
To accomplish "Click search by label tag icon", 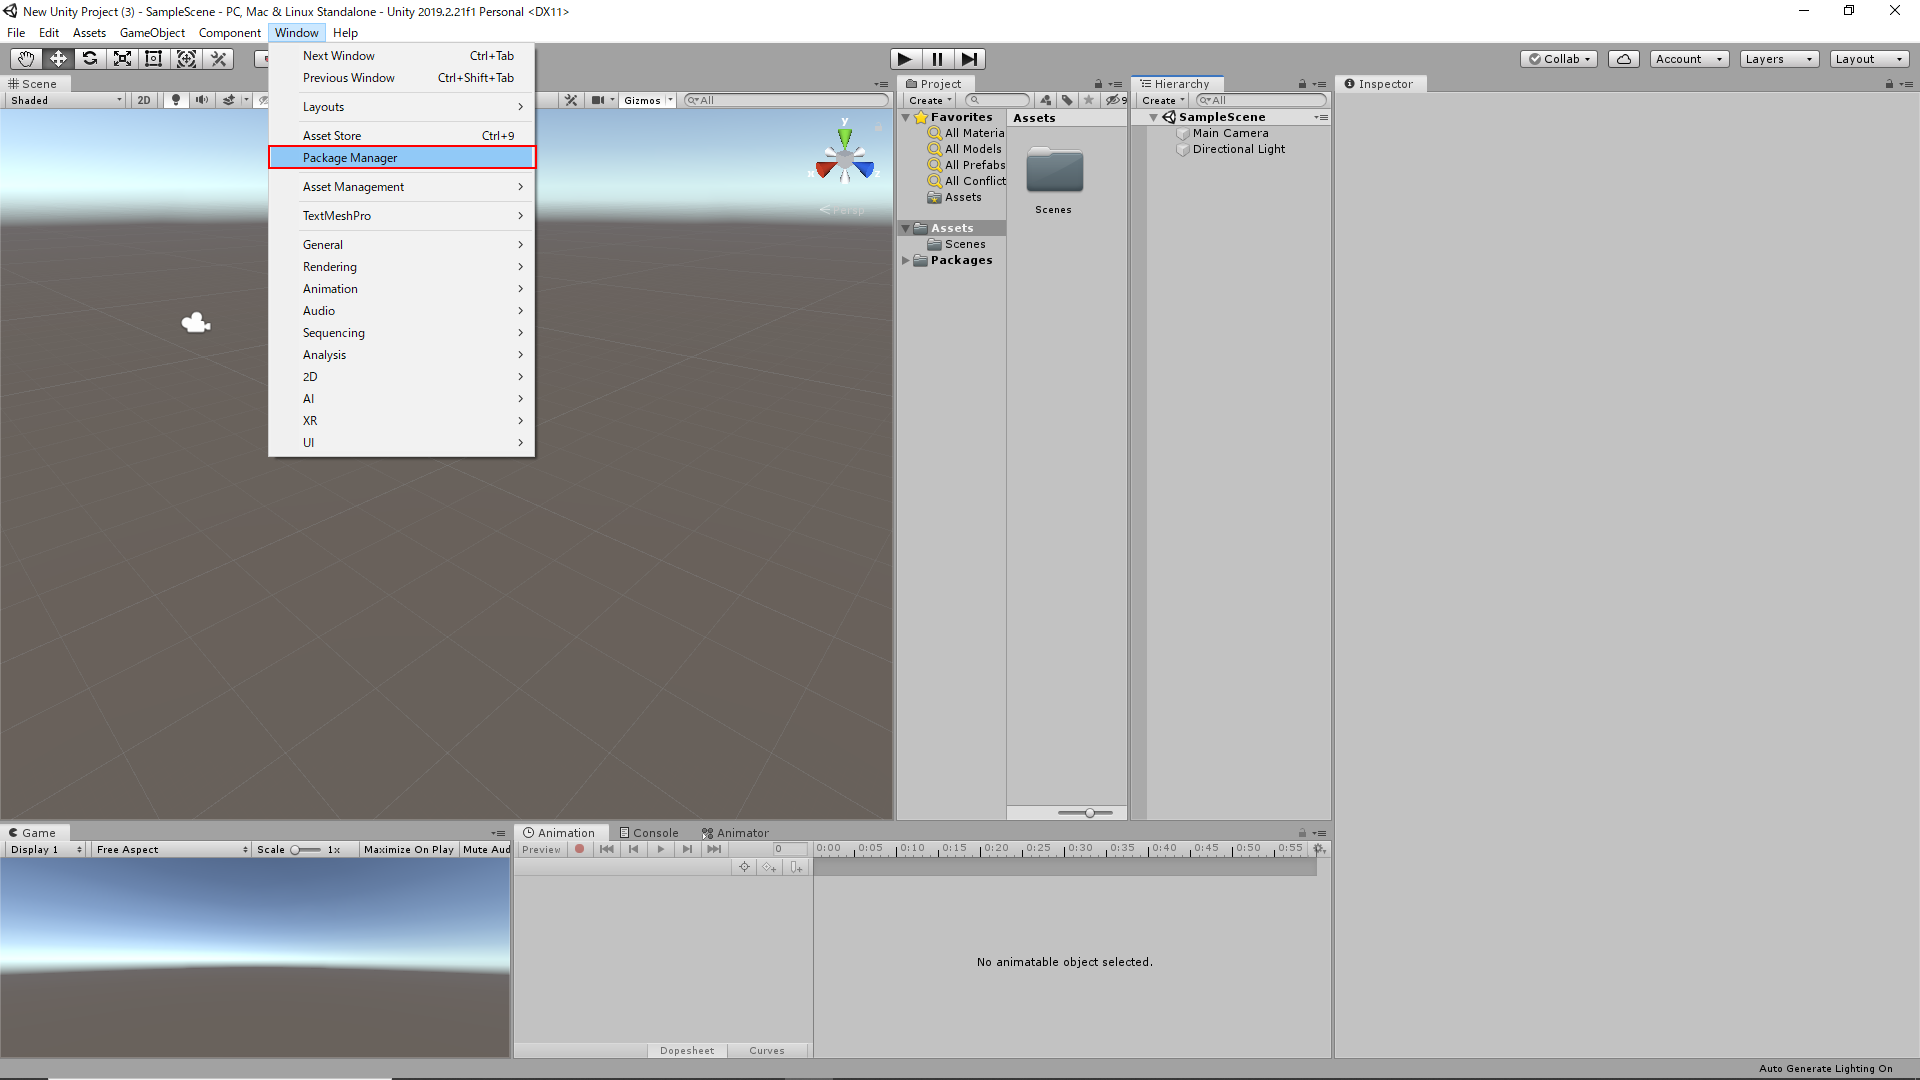I will [1067, 100].
